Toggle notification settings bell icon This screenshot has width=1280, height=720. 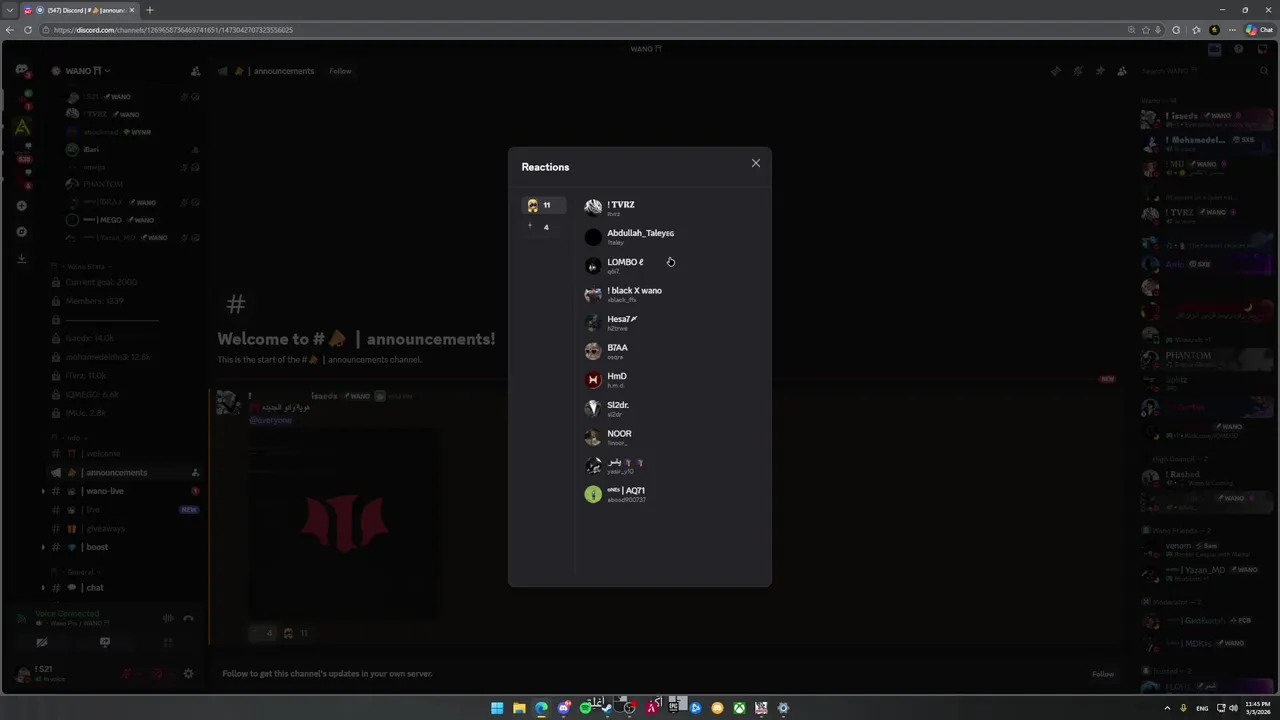(1077, 71)
